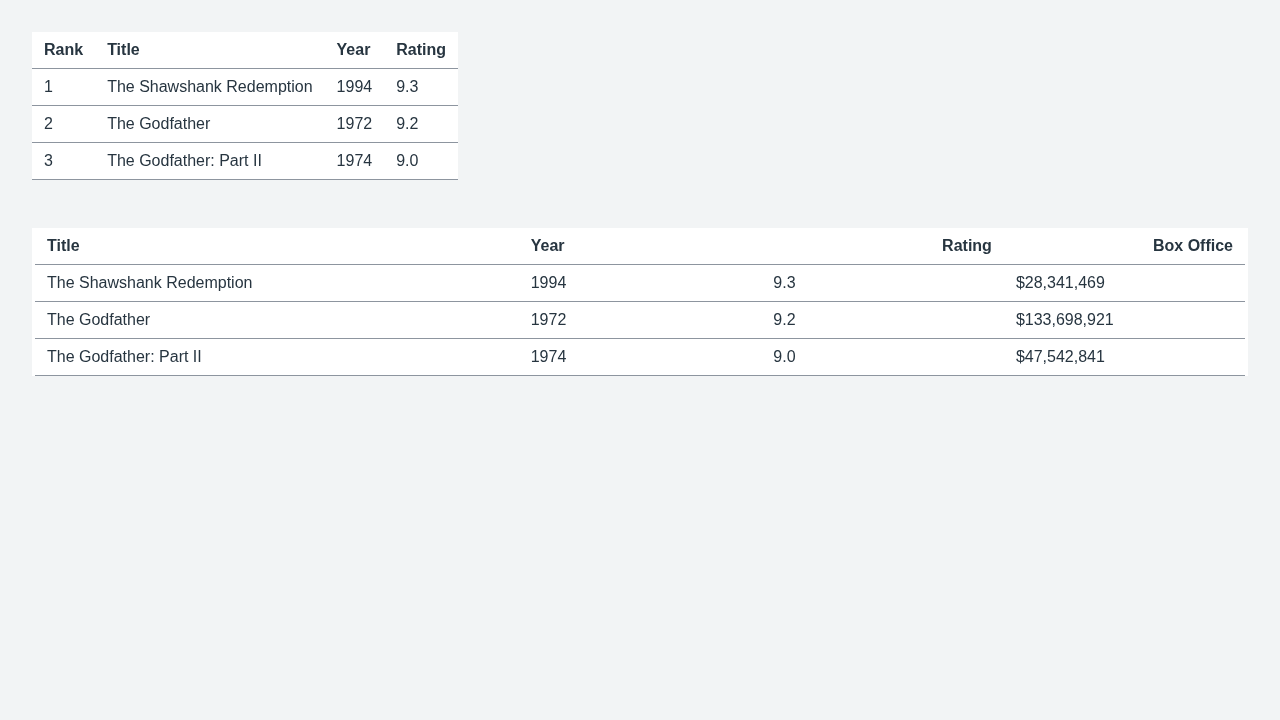Click the Rating header in bottom table
1280x720 pixels.
967,246
